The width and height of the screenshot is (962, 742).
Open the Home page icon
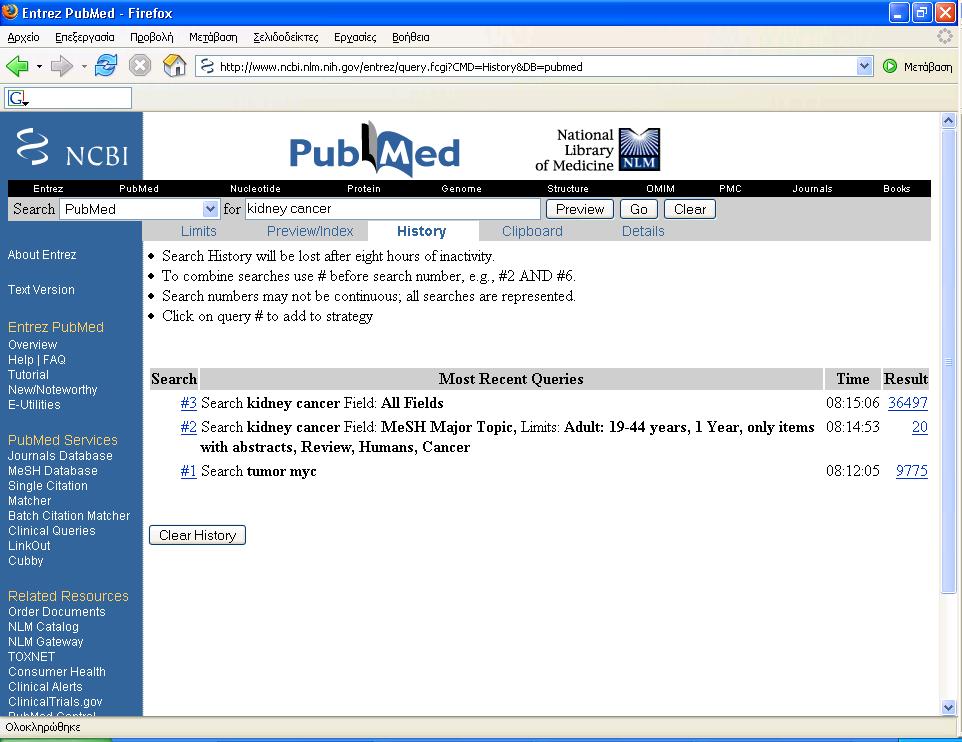tap(175, 66)
